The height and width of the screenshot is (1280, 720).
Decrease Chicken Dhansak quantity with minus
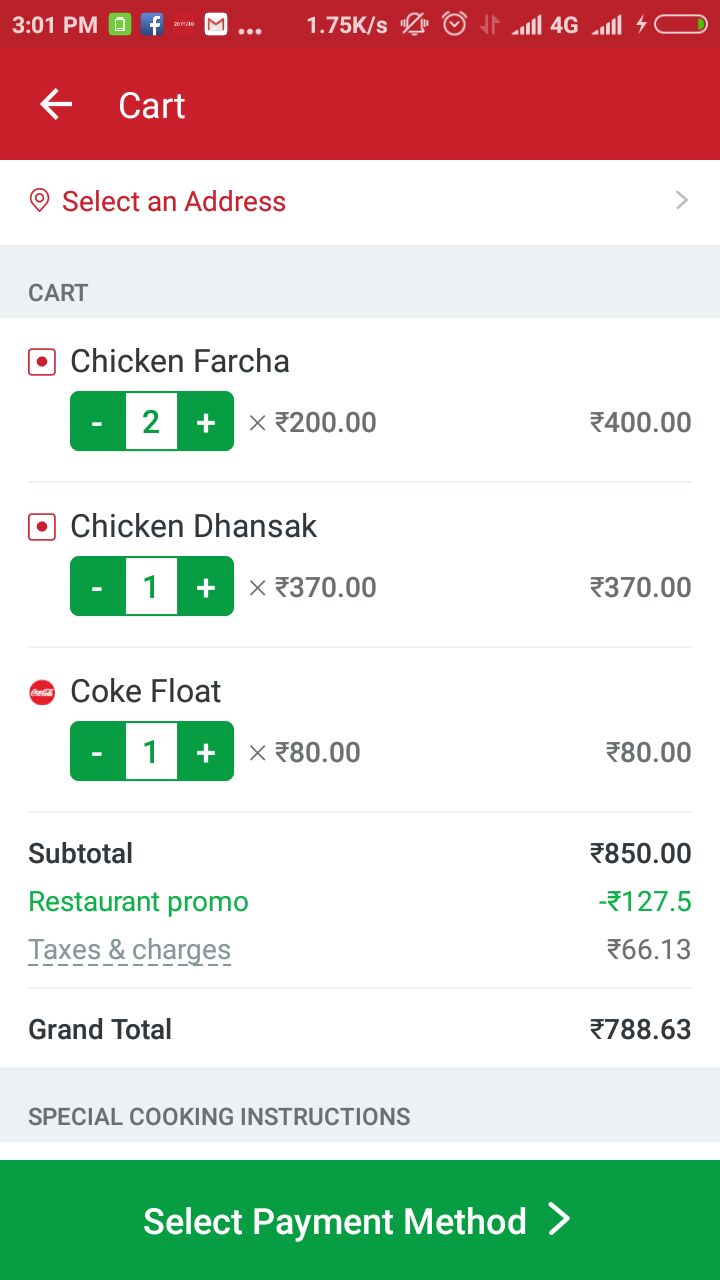(x=97, y=587)
